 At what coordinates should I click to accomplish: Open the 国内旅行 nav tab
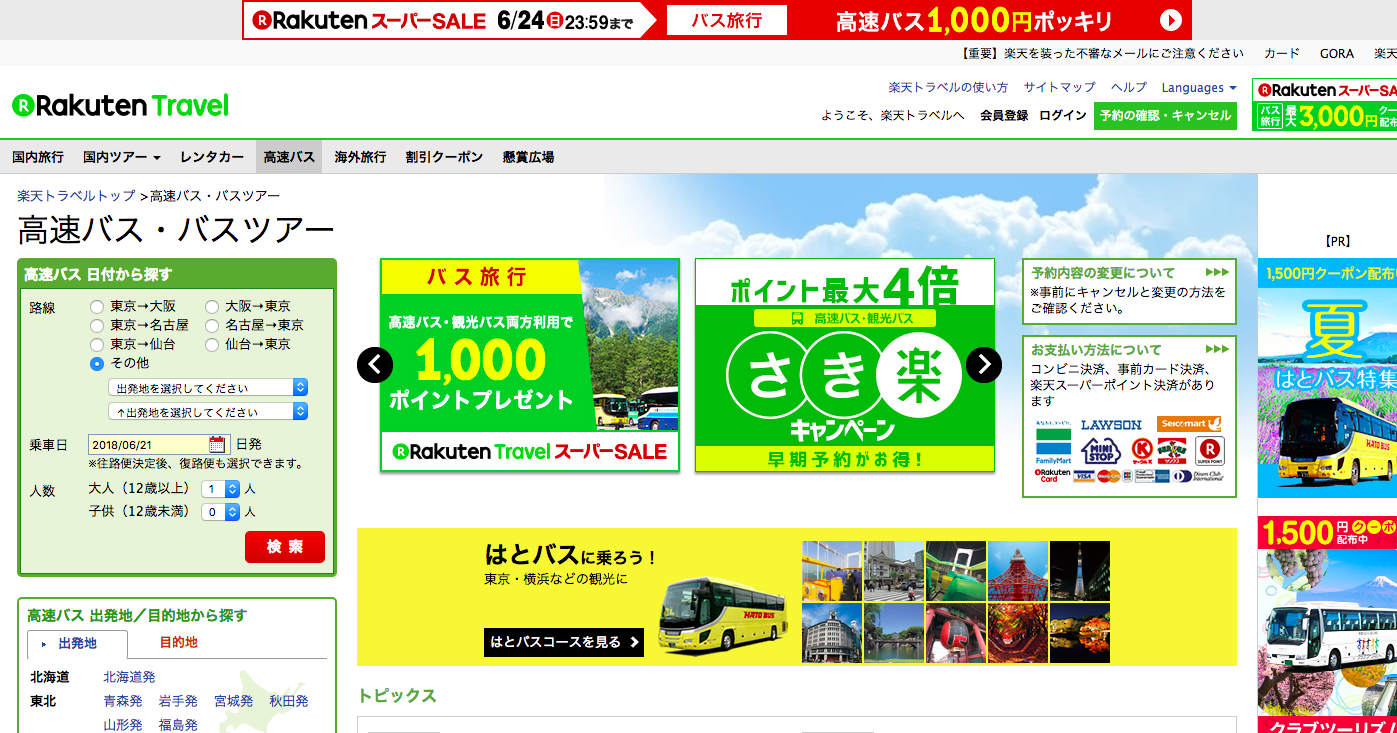click(38, 157)
